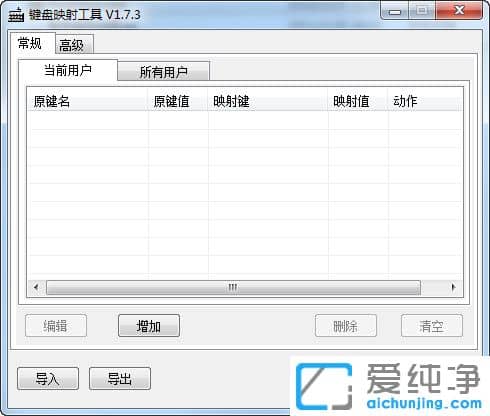Select the 当前用户 tab
Viewport: 490px width, 416px height.
[68, 70]
